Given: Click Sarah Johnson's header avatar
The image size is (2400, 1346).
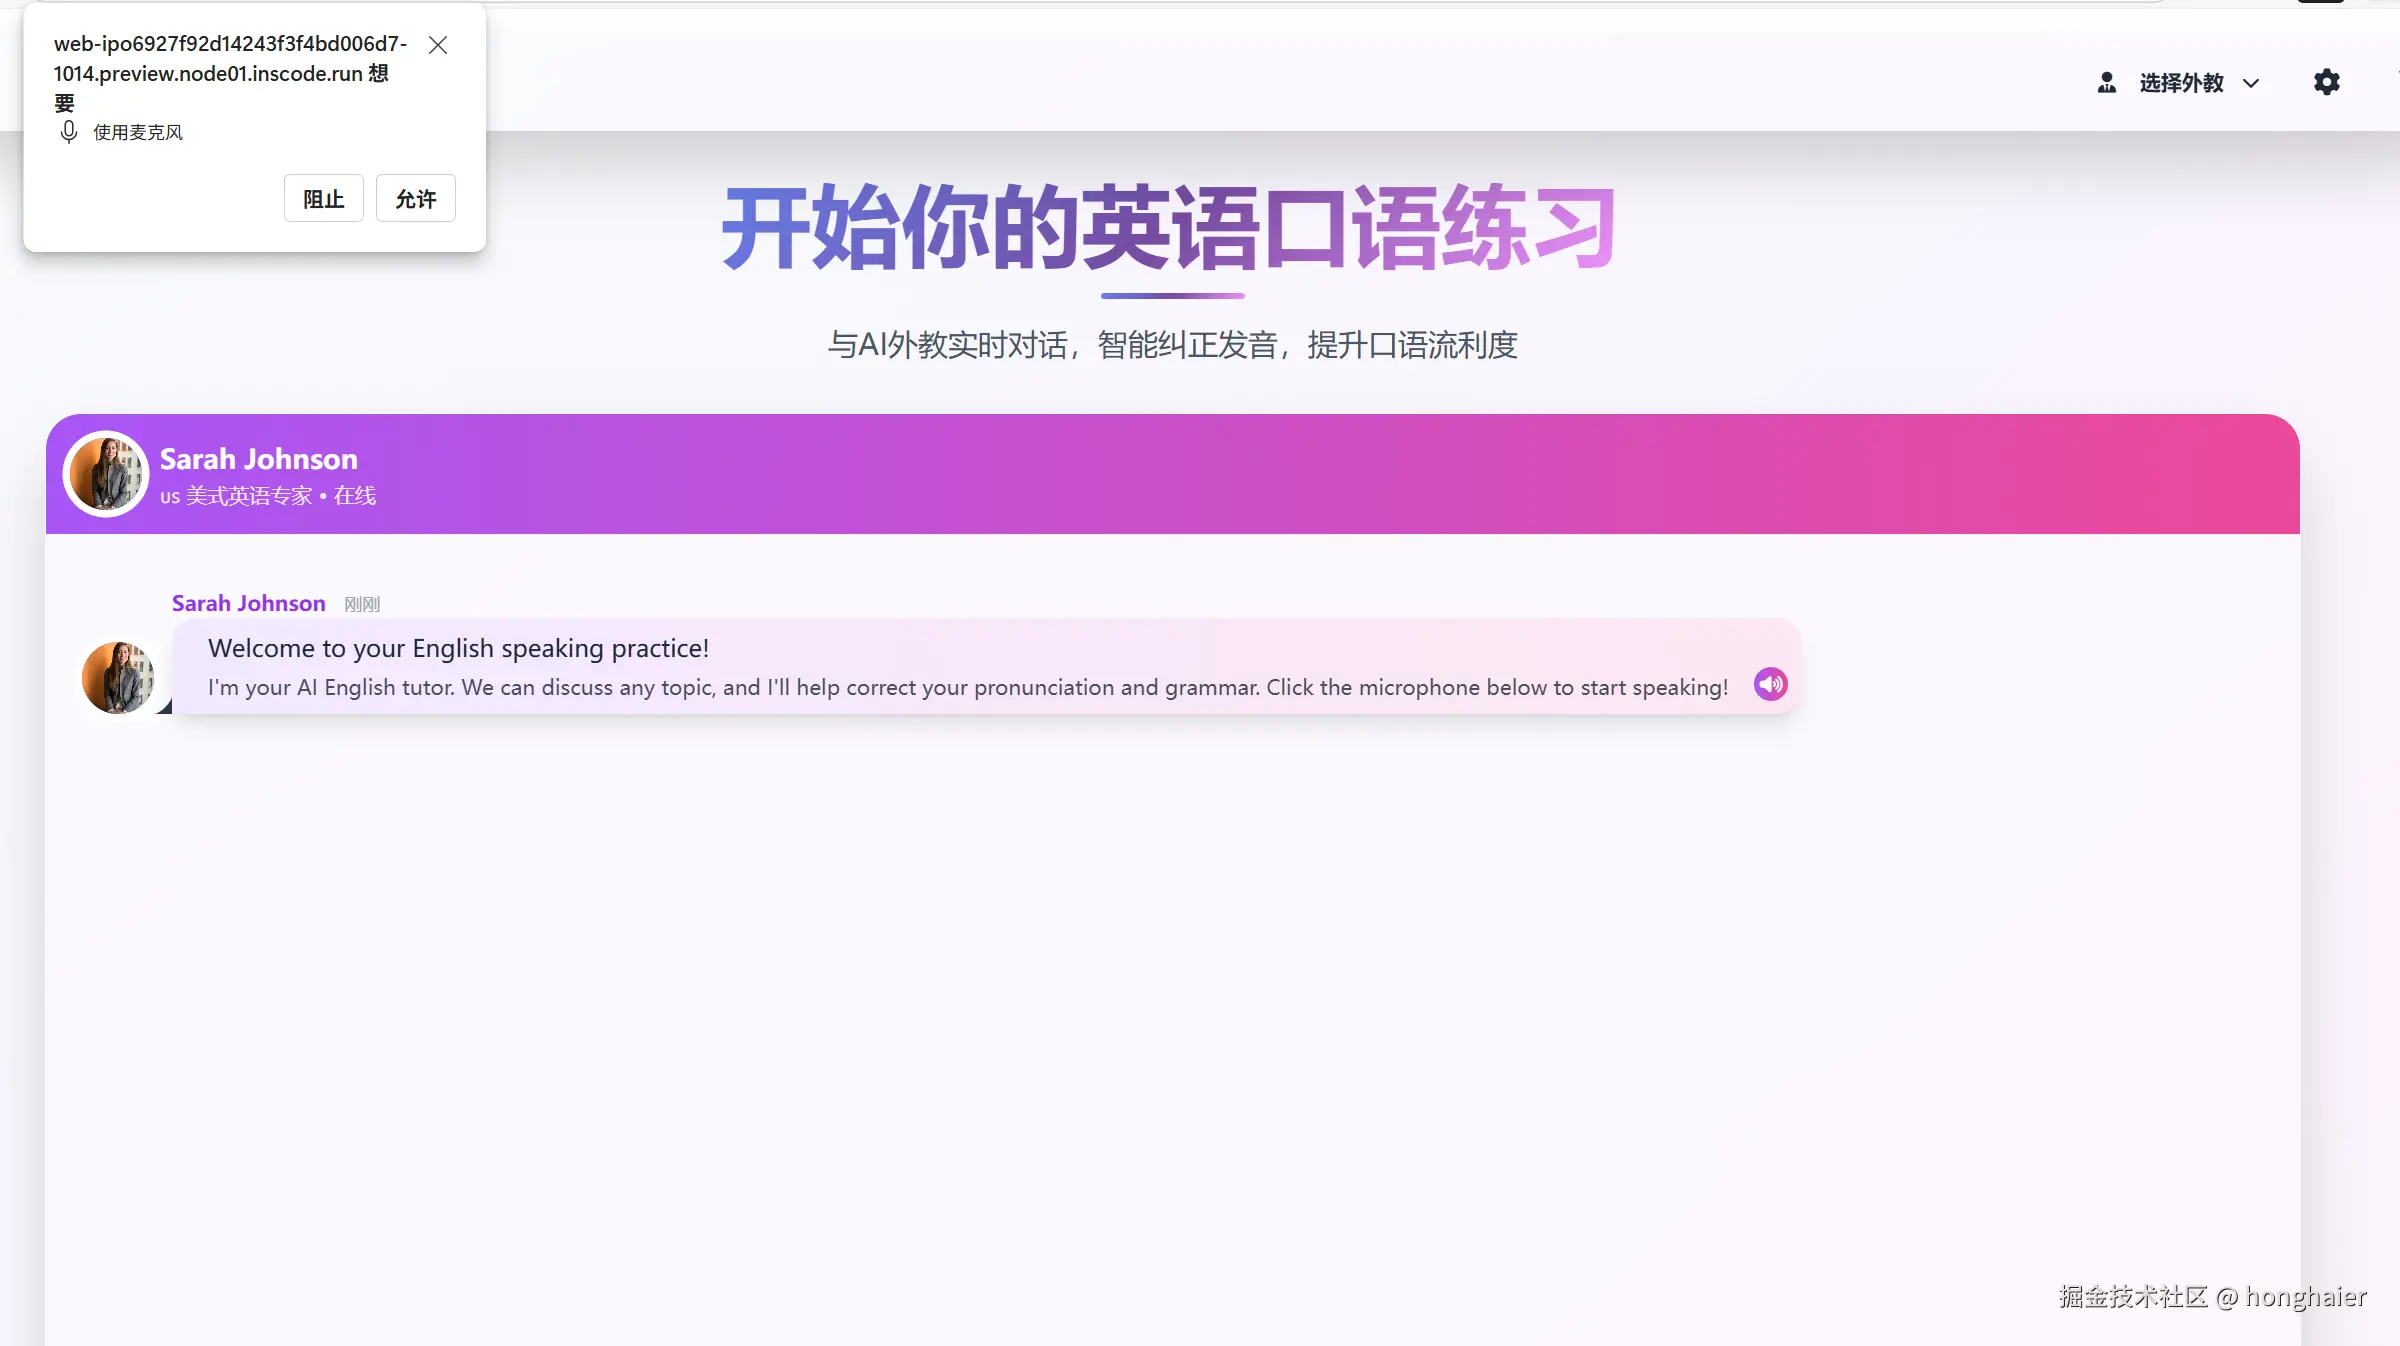Looking at the screenshot, I should coord(106,474).
